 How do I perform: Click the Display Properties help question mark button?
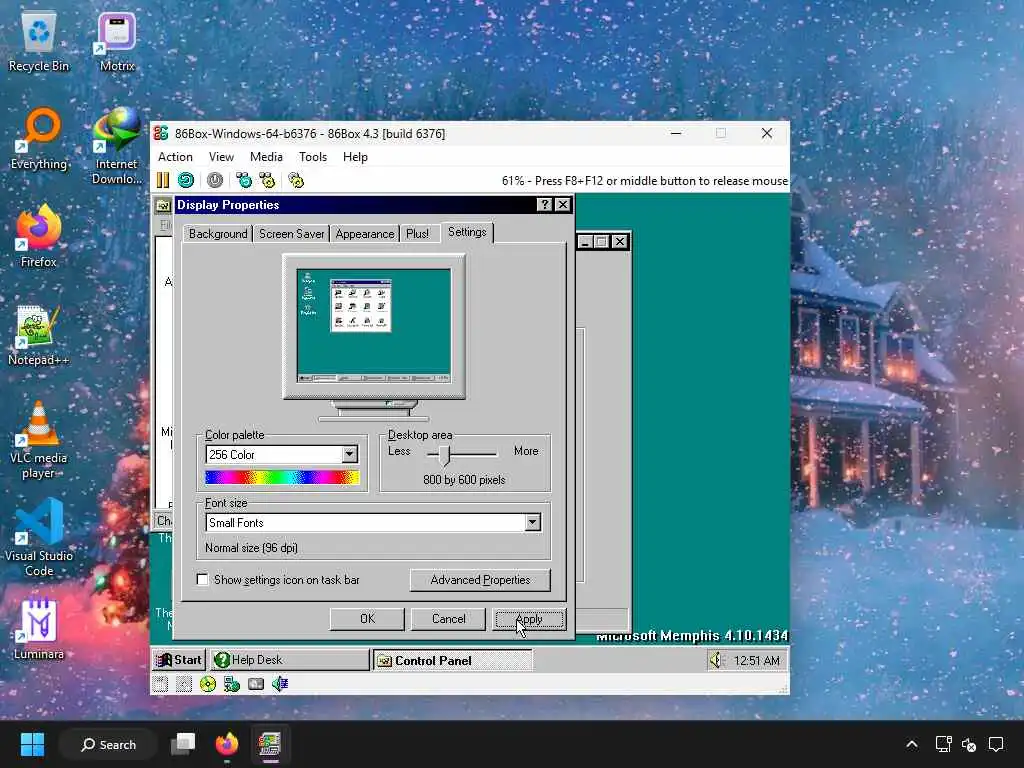coord(545,204)
